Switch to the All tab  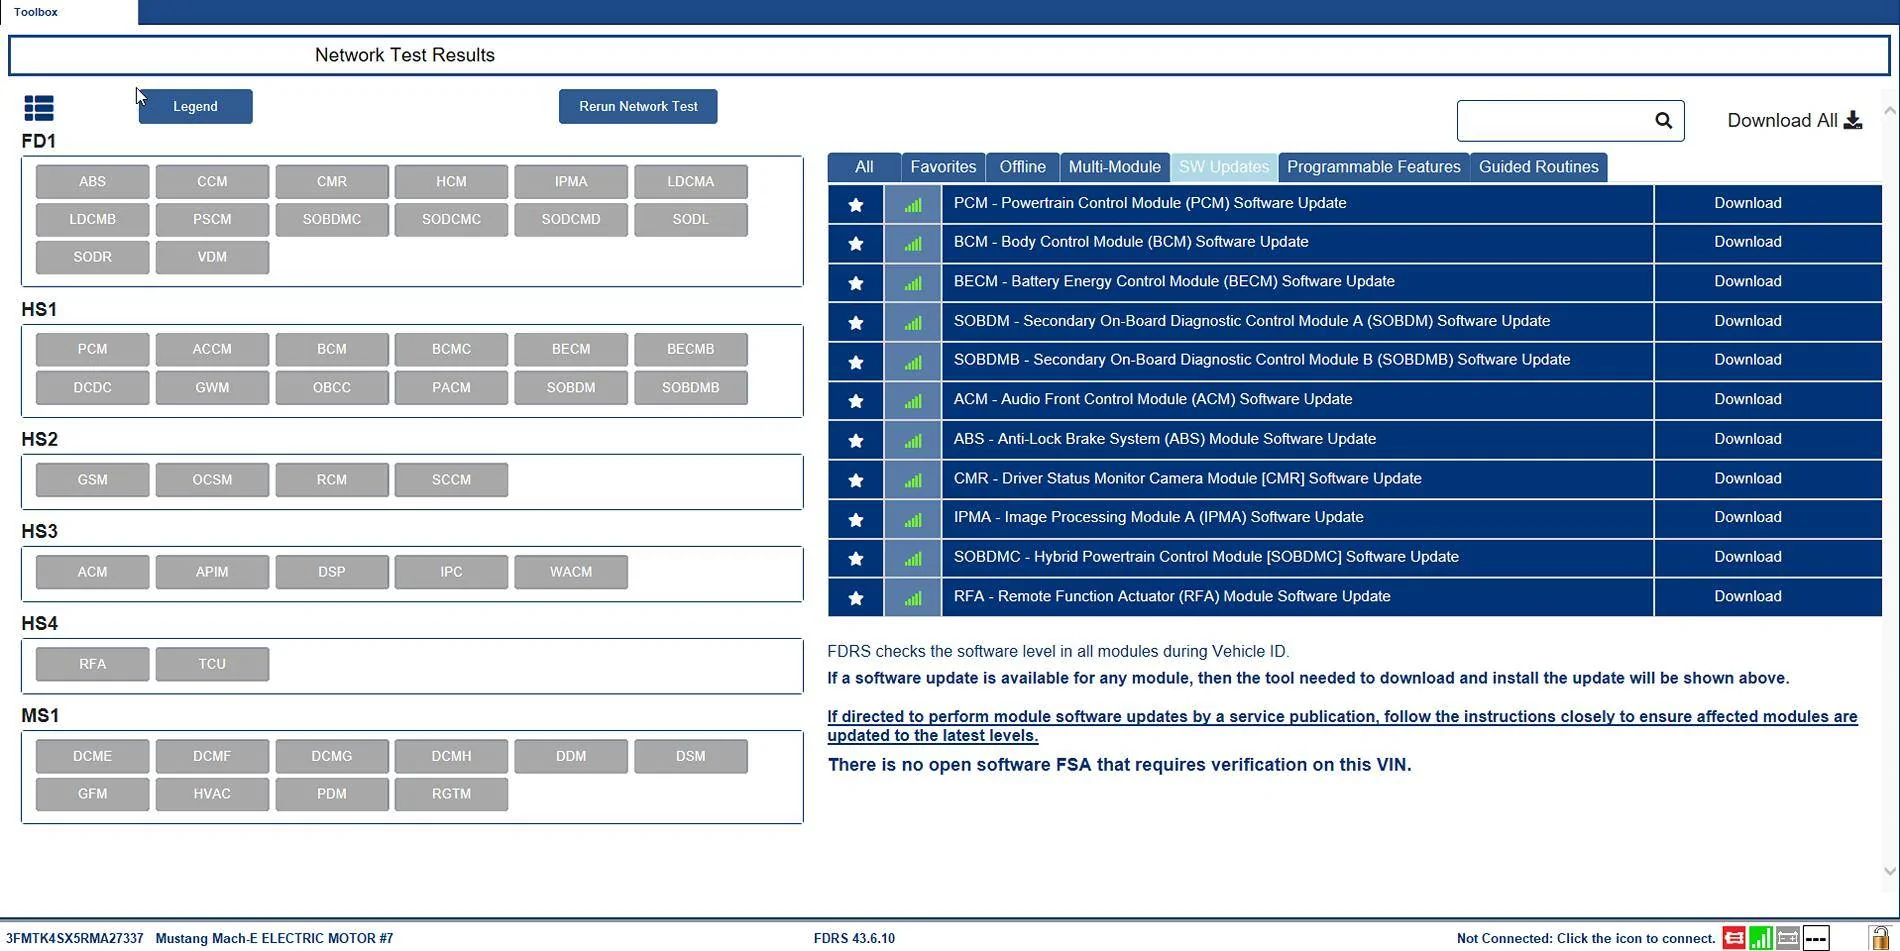coord(864,167)
